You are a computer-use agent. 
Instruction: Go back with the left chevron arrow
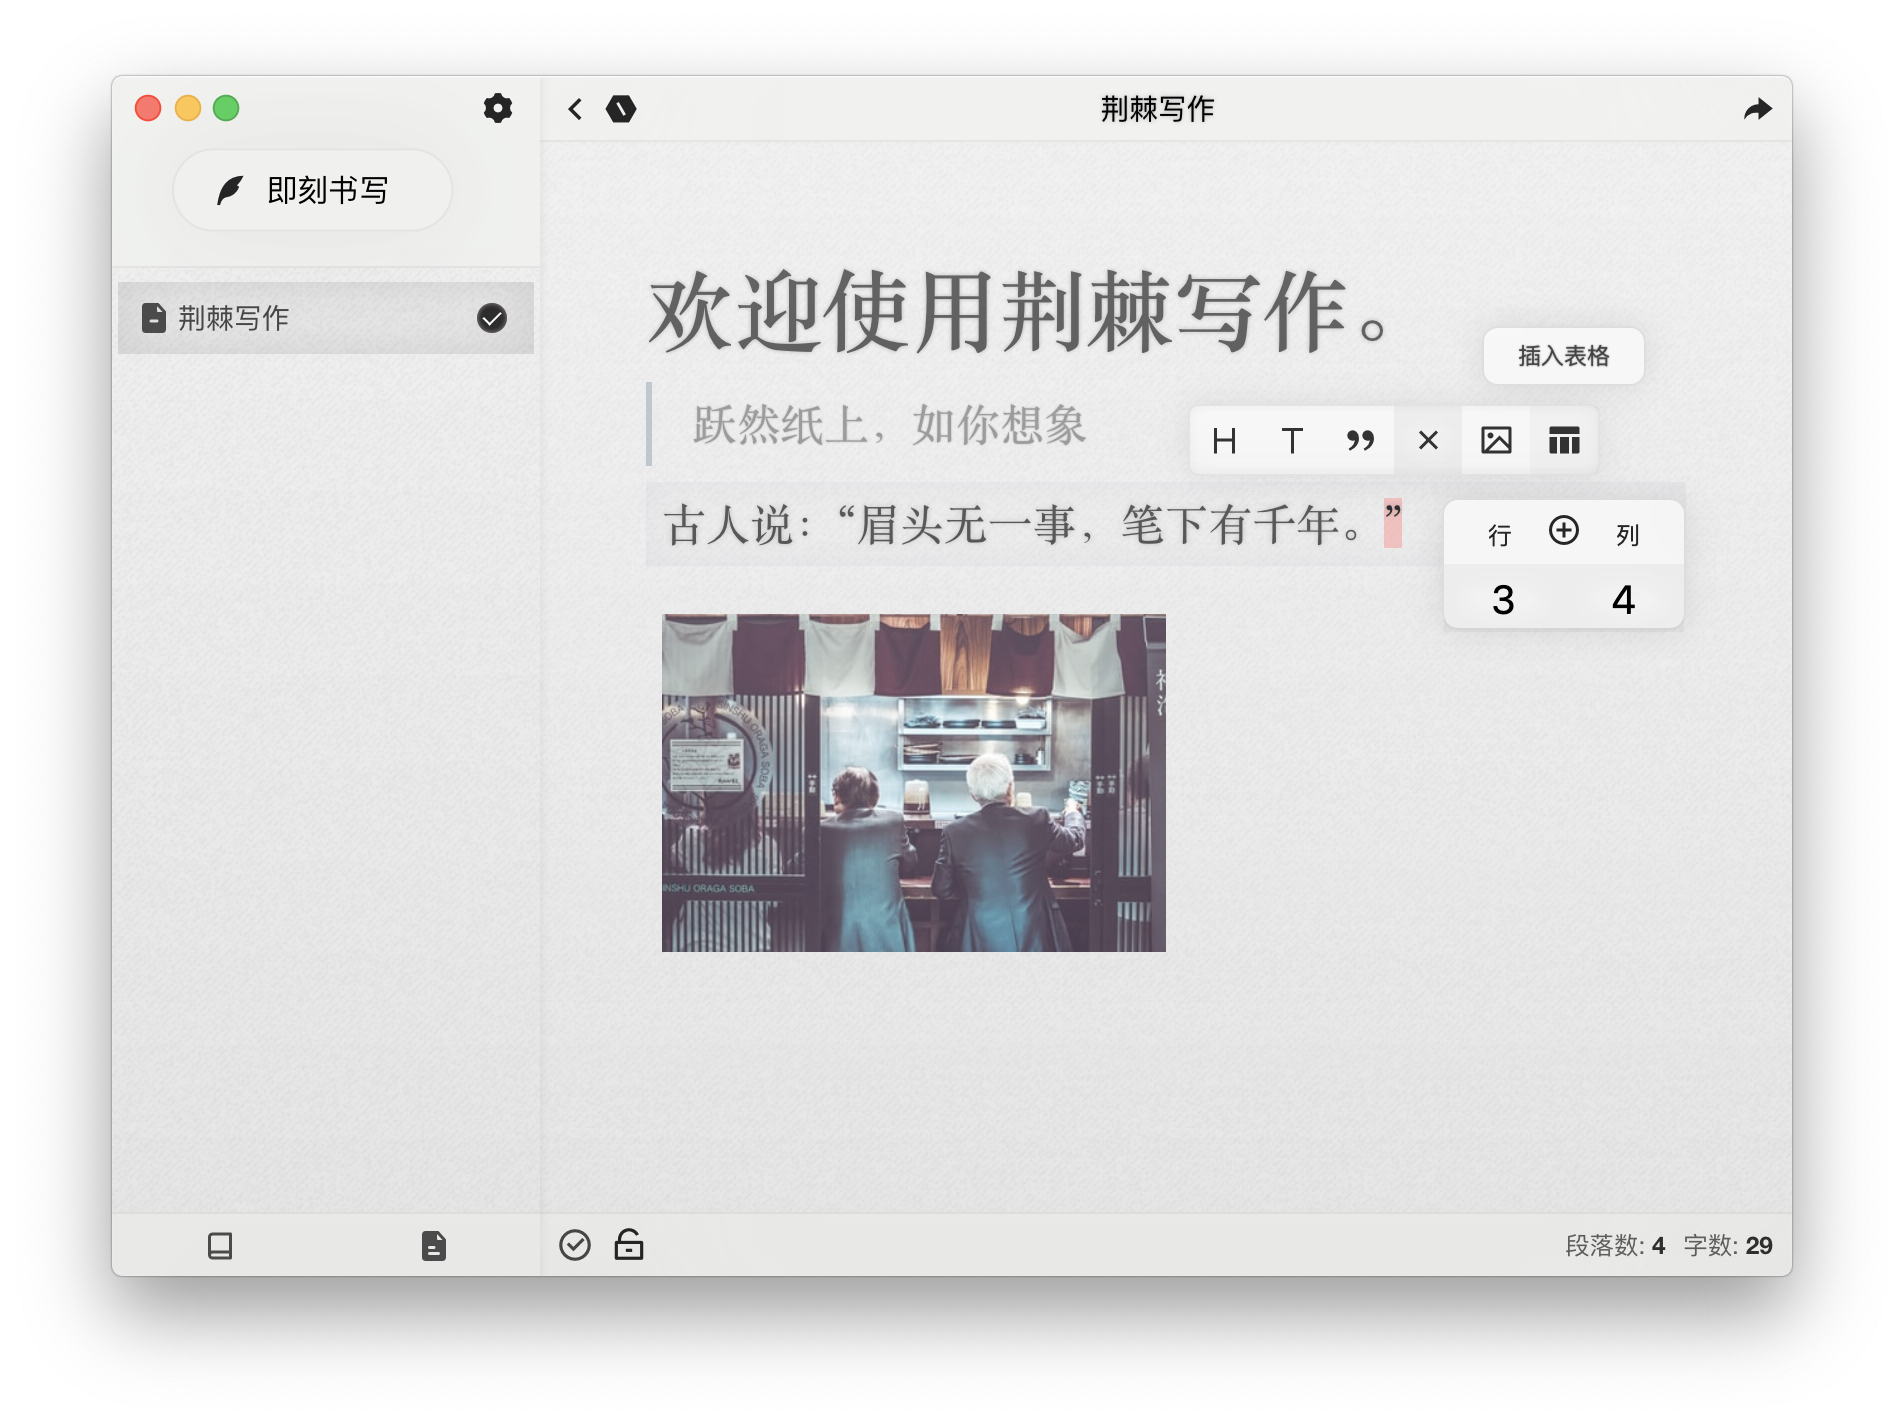pyautogui.click(x=575, y=109)
